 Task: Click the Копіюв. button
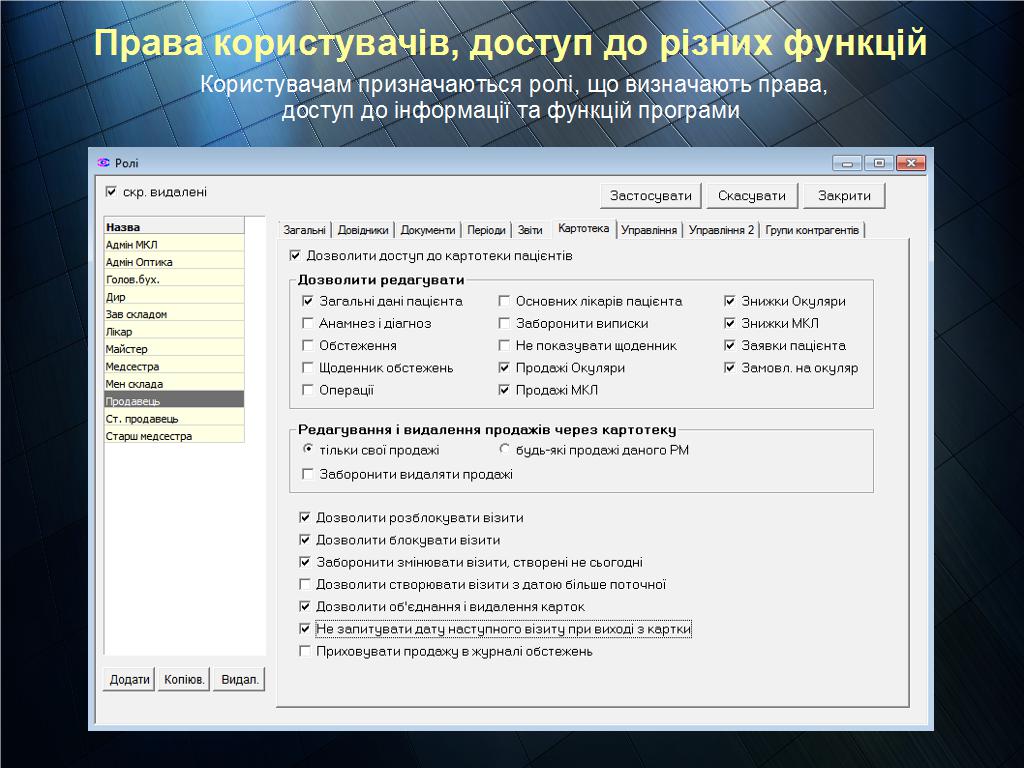(x=184, y=679)
